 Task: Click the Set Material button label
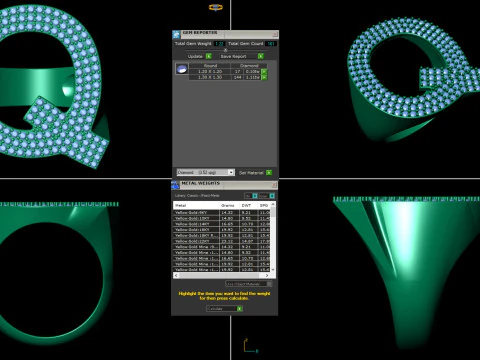[251, 173]
